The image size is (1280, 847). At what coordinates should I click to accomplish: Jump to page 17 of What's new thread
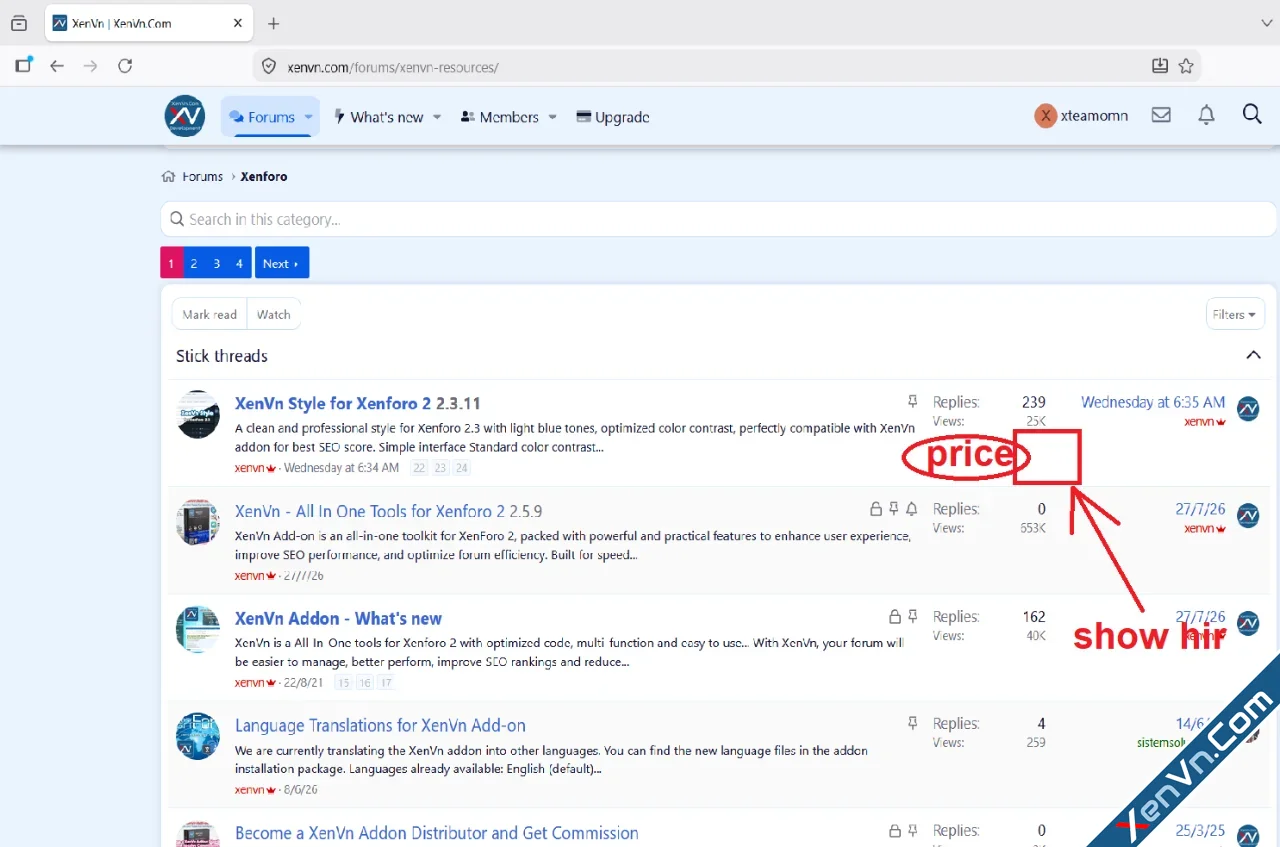coord(386,683)
